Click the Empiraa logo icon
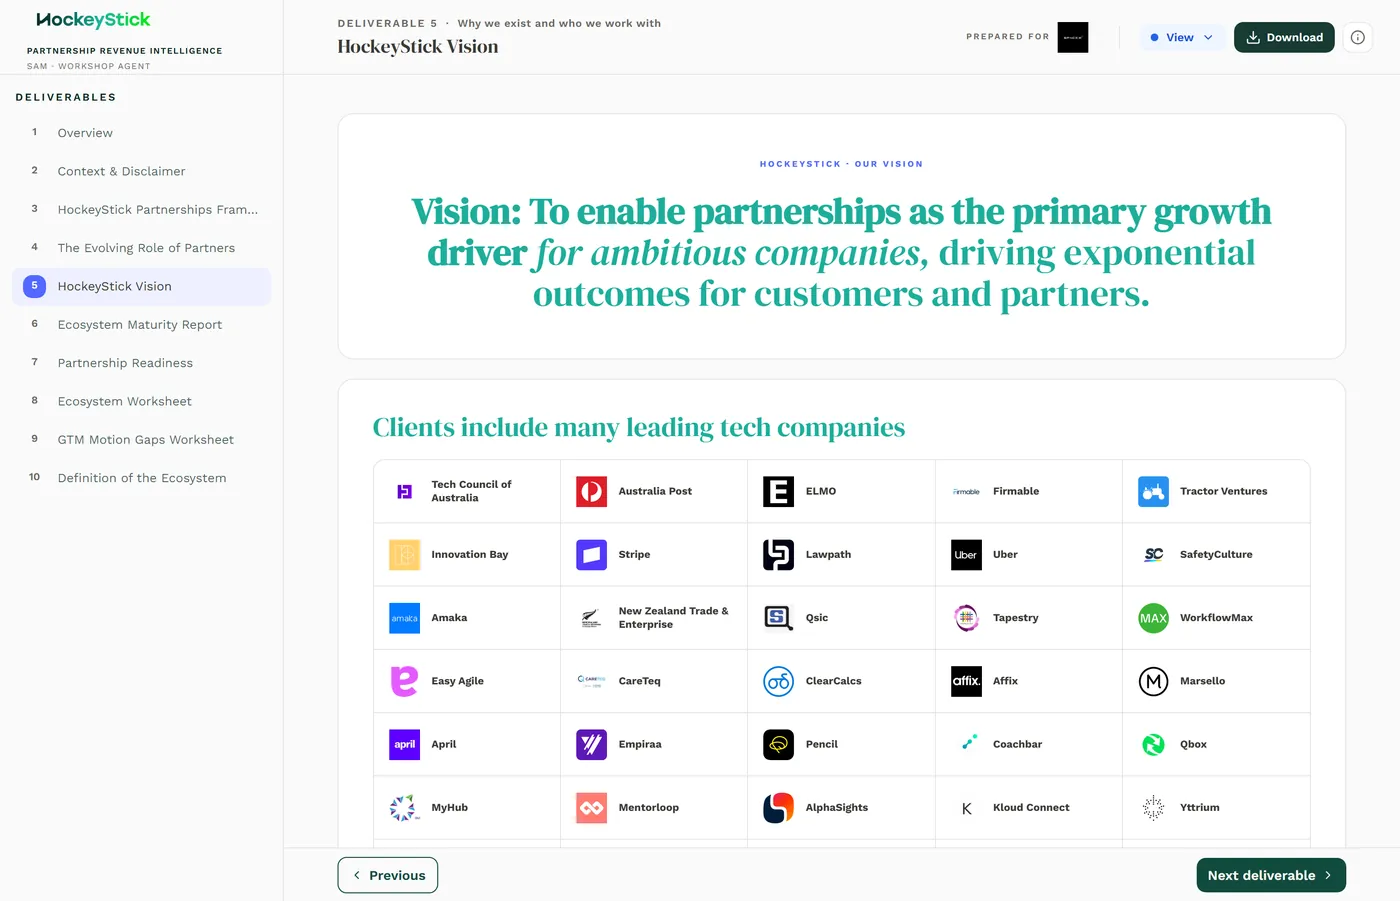1400x901 pixels. click(592, 744)
